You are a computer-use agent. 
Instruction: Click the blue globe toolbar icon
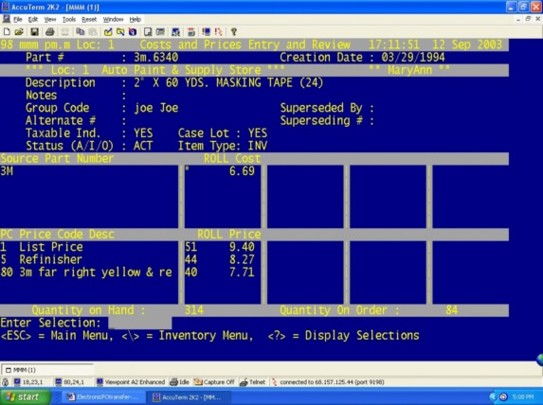133,32
